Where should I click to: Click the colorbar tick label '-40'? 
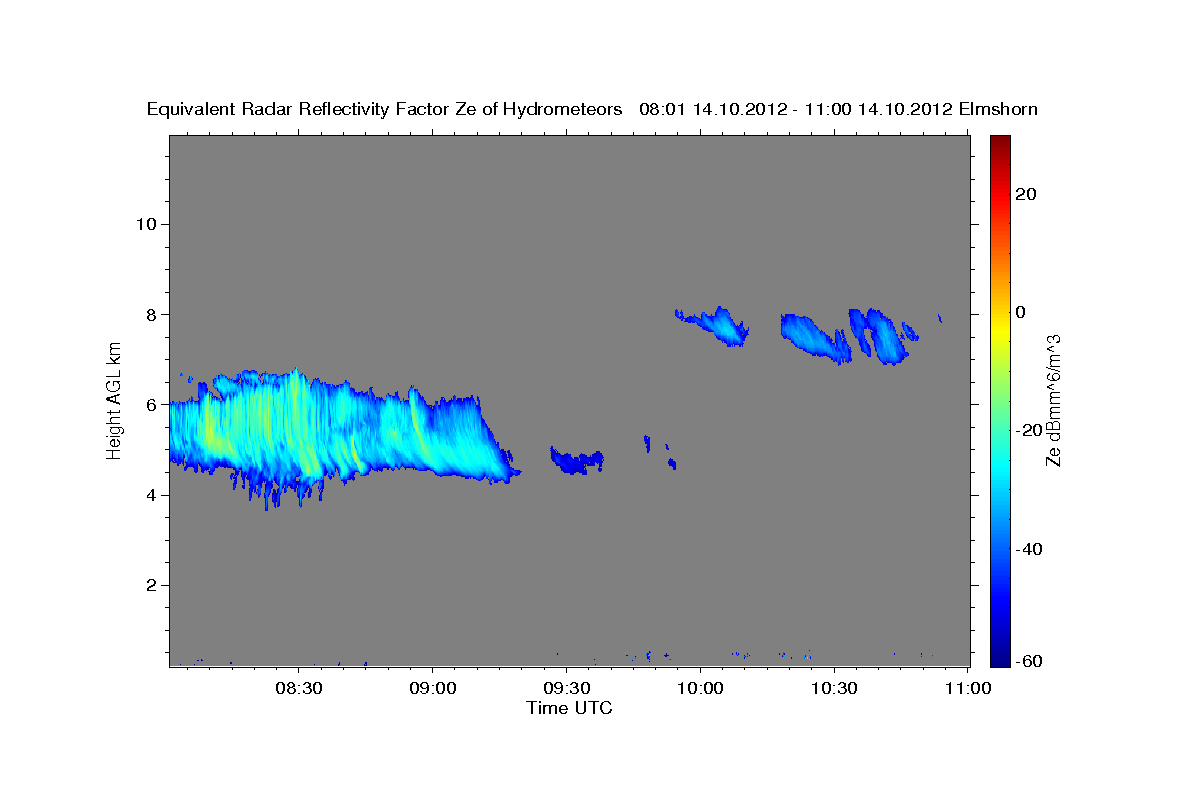(x=1031, y=549)
